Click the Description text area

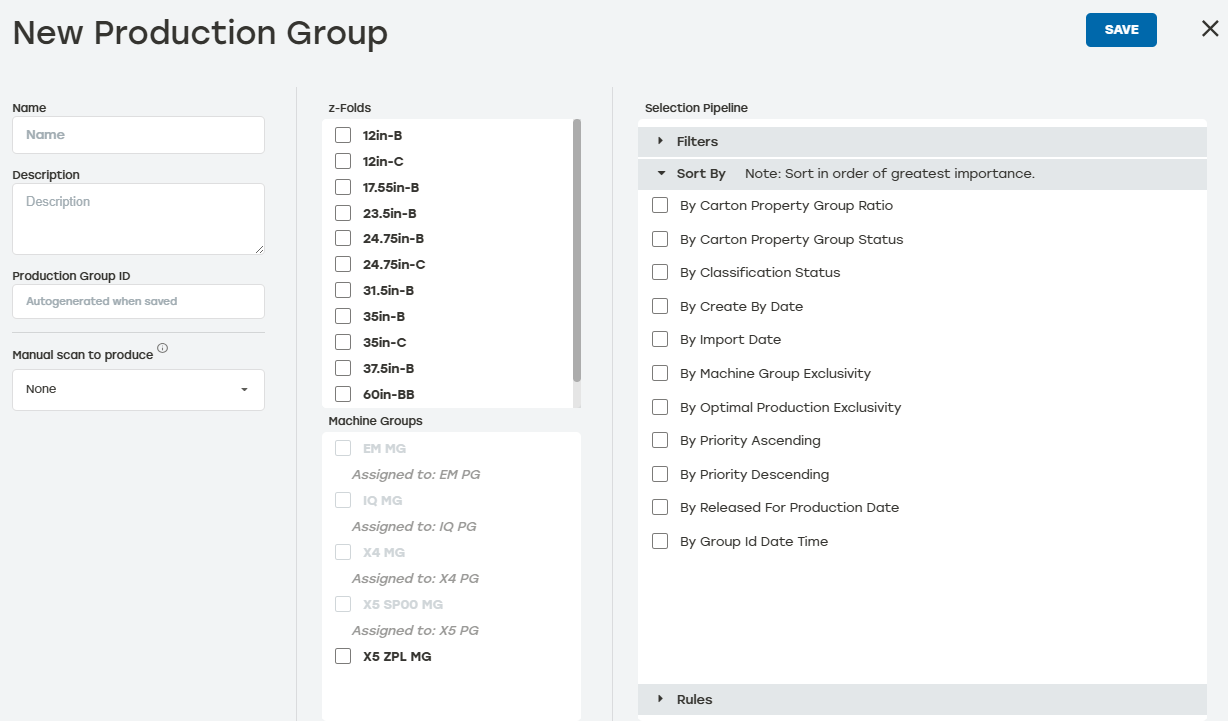click(x=138, y=219)
